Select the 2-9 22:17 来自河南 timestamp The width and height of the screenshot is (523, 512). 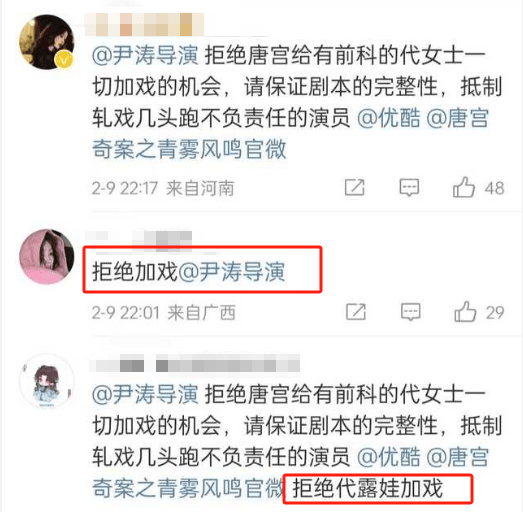(x=163, y=188)
